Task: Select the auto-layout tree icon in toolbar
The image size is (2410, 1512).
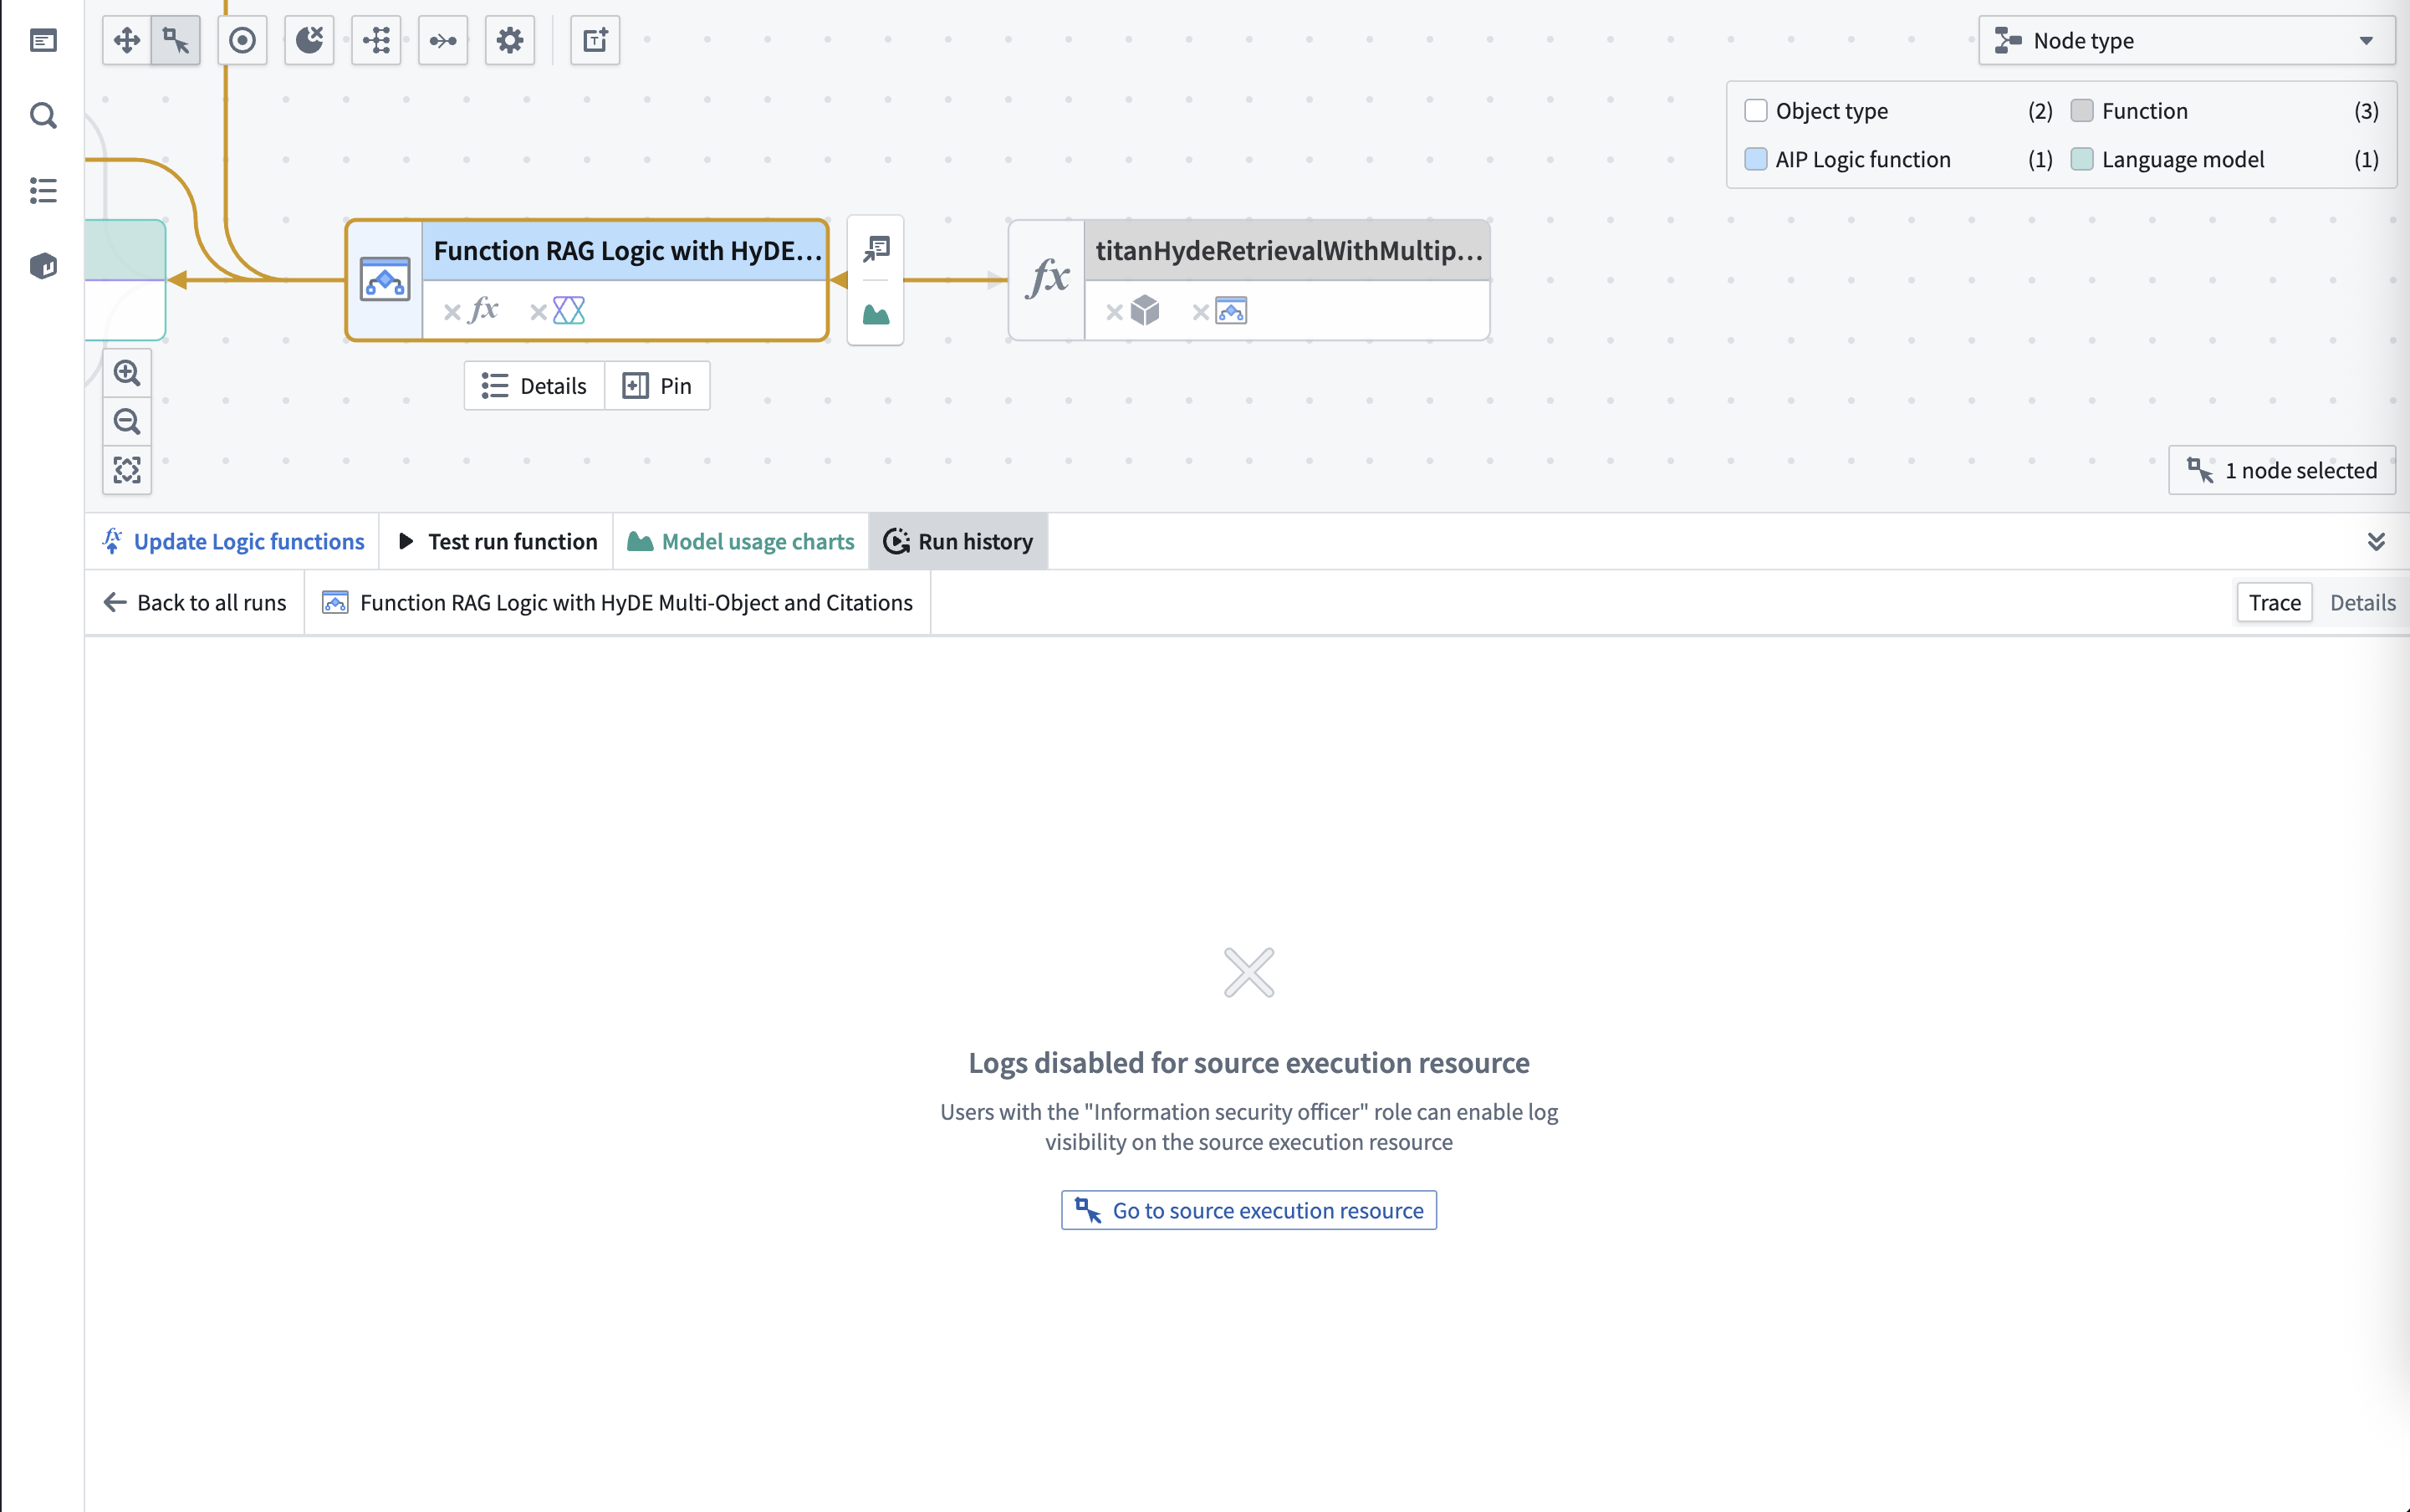Action: click(x=376, y=40)
